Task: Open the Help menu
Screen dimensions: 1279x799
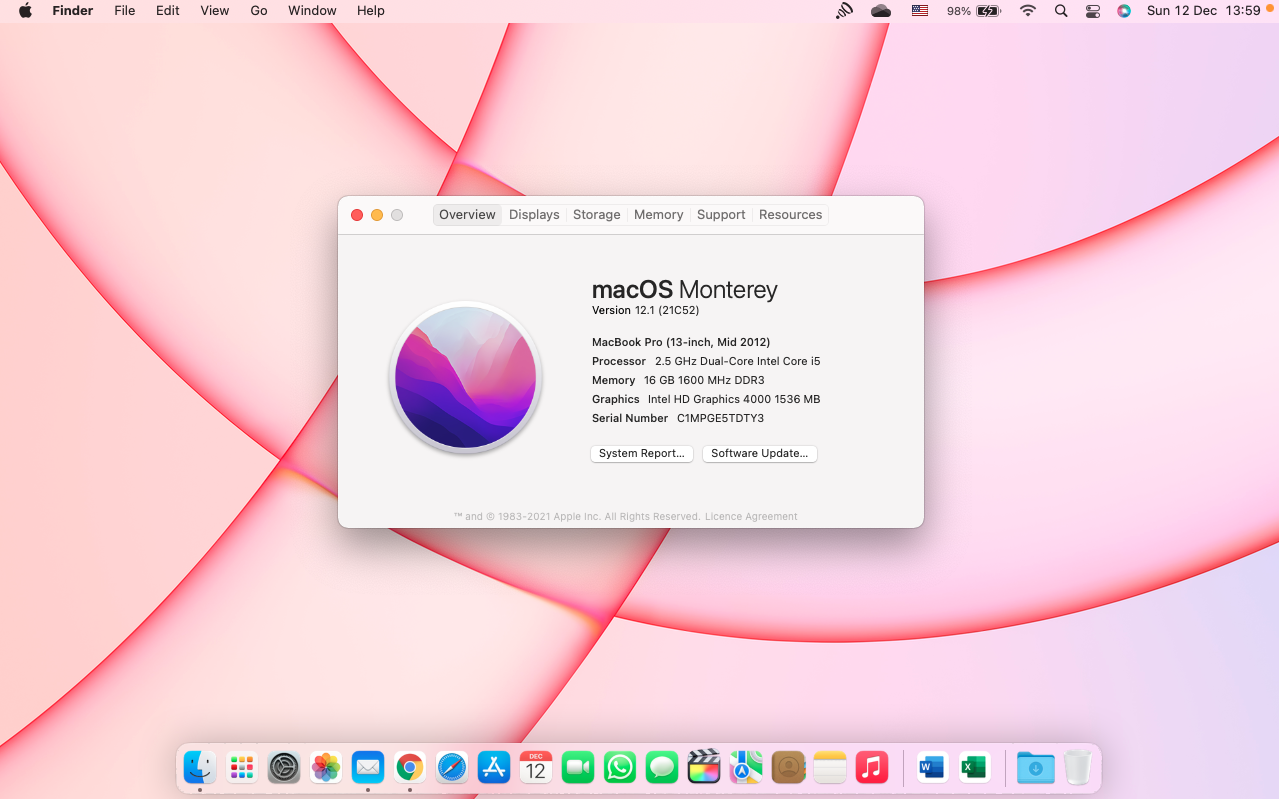Action: (x=371, y=11)
